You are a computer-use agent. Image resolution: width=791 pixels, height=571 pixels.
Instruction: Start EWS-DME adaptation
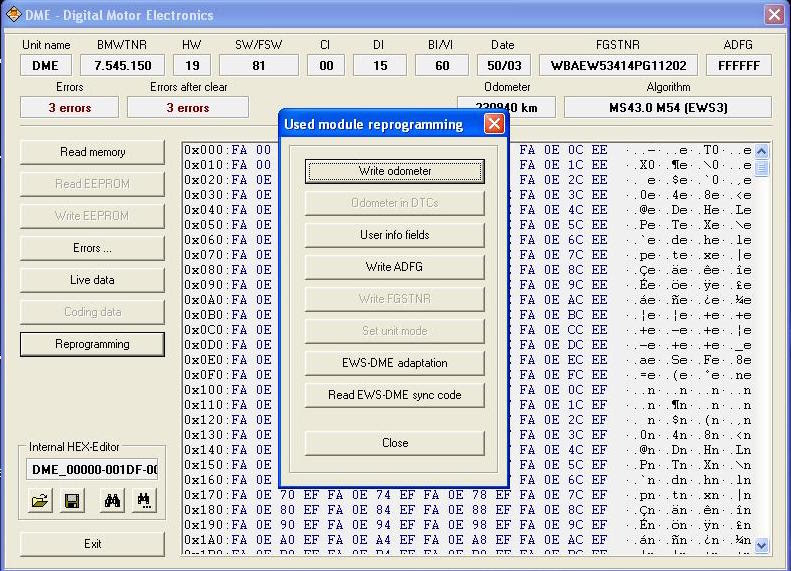pos(394,363)
